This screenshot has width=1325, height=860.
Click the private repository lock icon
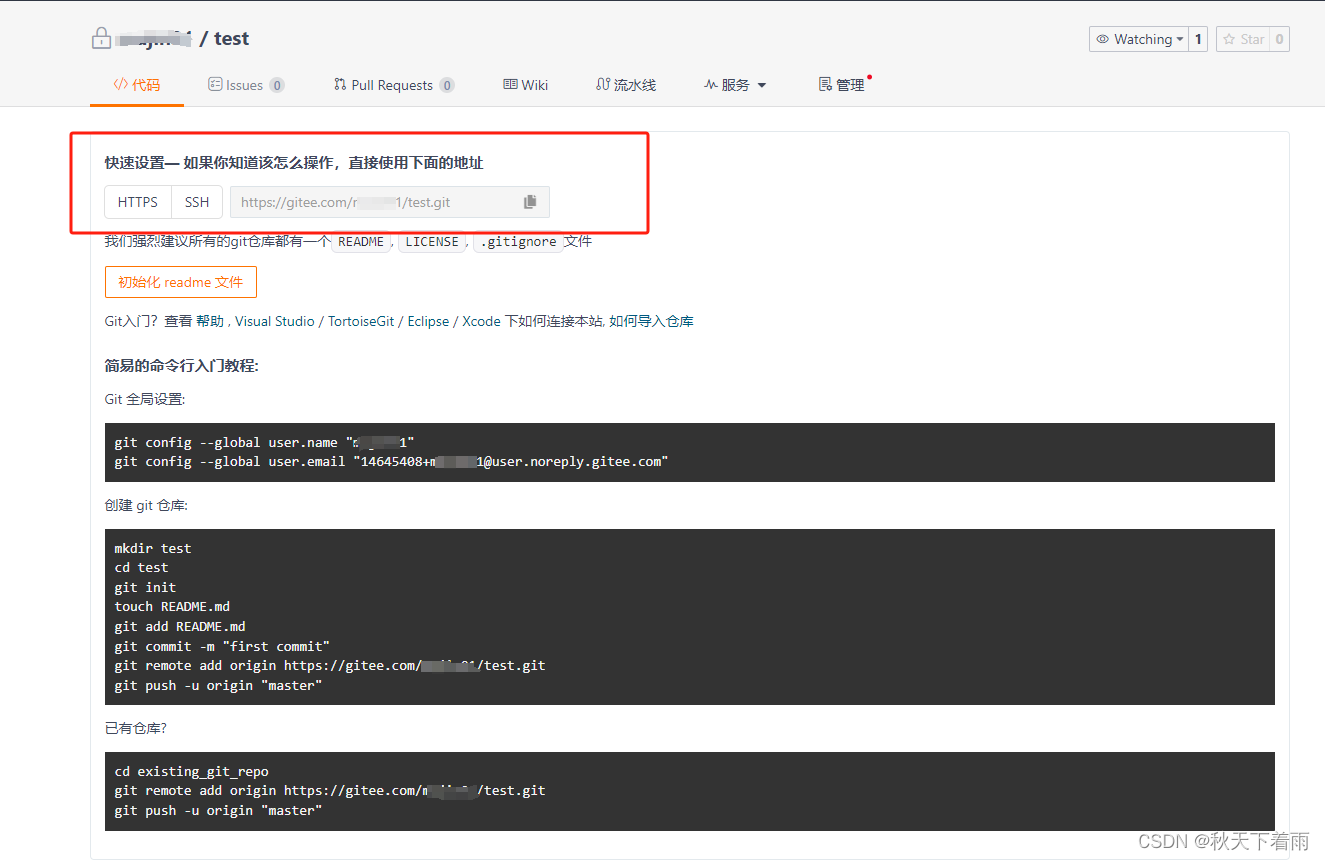(x=101, y=39)
